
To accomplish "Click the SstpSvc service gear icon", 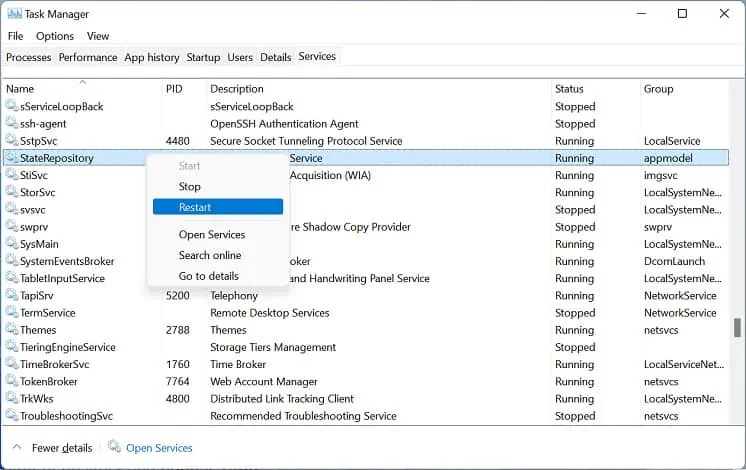I will (x=12, y=140).
